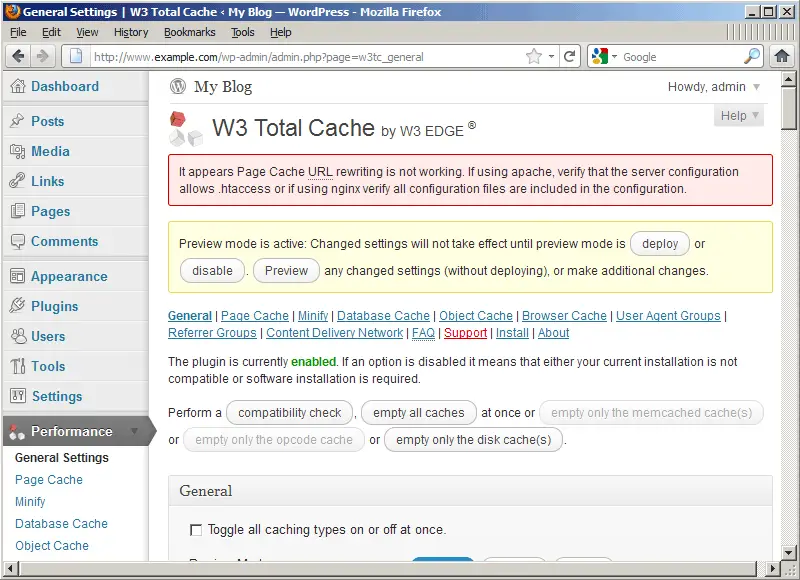Image resolution: width=800 pixels, height=580 pixels.
Task: Open the View menu
Action: 87,32
